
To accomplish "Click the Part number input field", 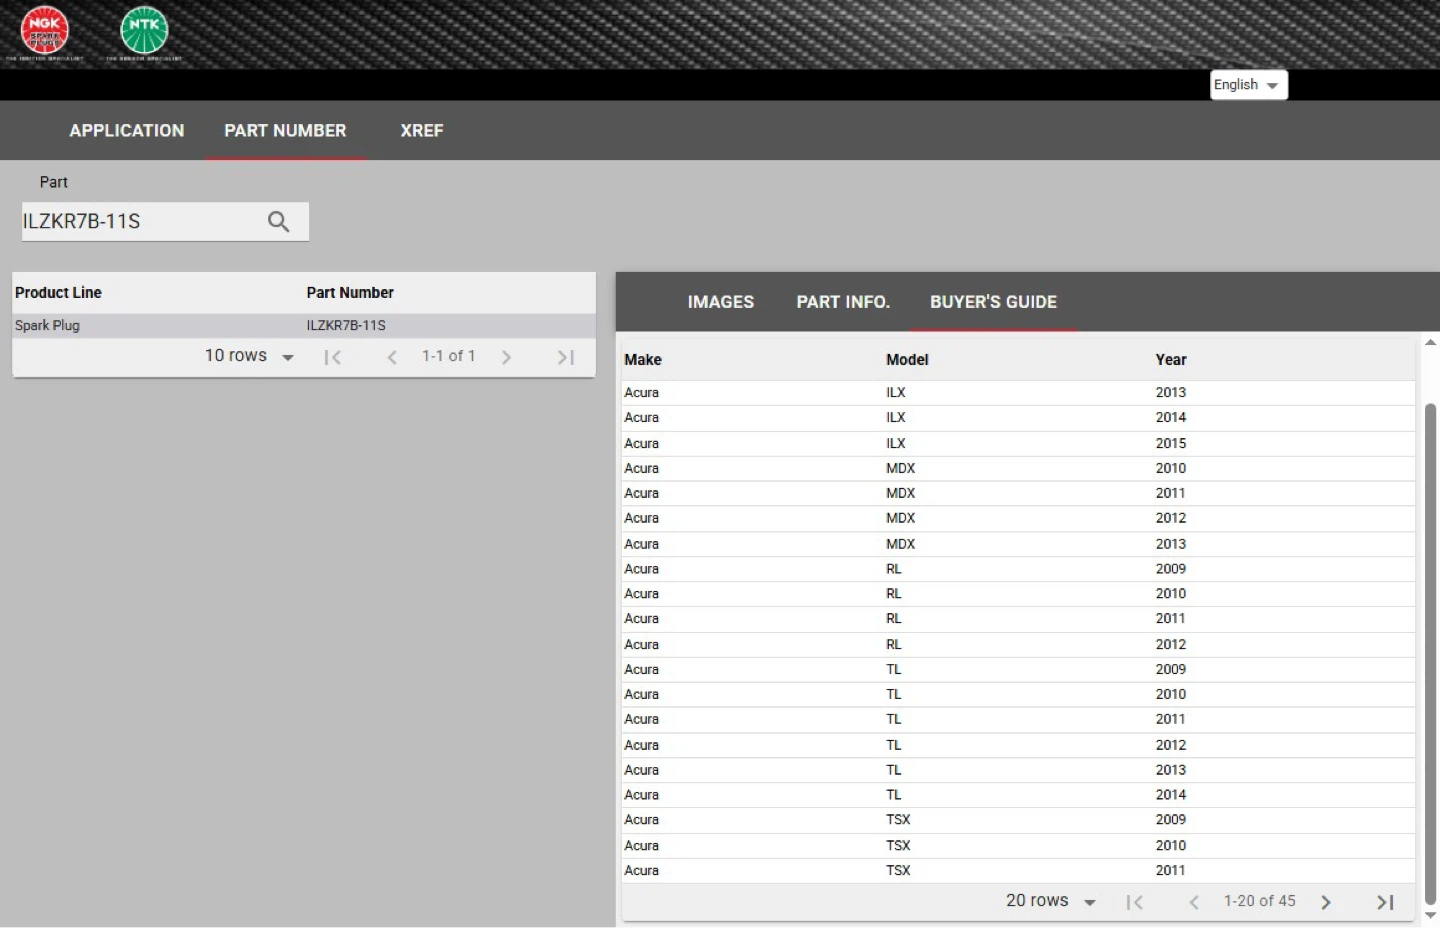I will tap(143, 222).
